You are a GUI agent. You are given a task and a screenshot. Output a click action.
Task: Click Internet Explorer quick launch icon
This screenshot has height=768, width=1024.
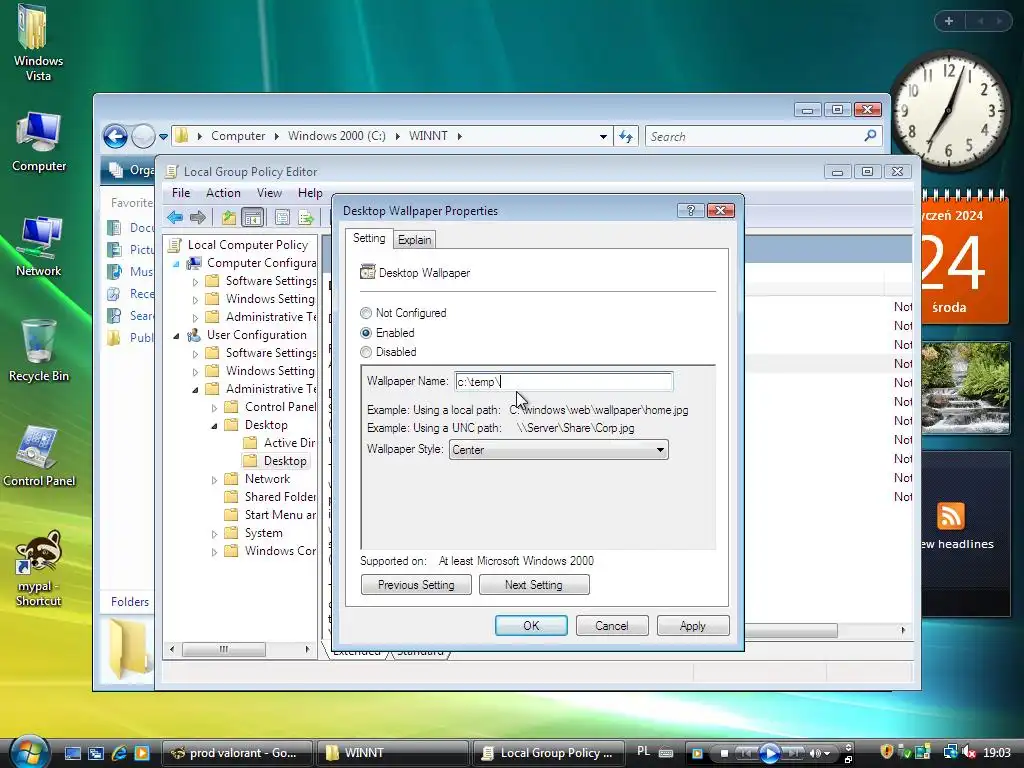pyautogui.click(x=119, y=753)
